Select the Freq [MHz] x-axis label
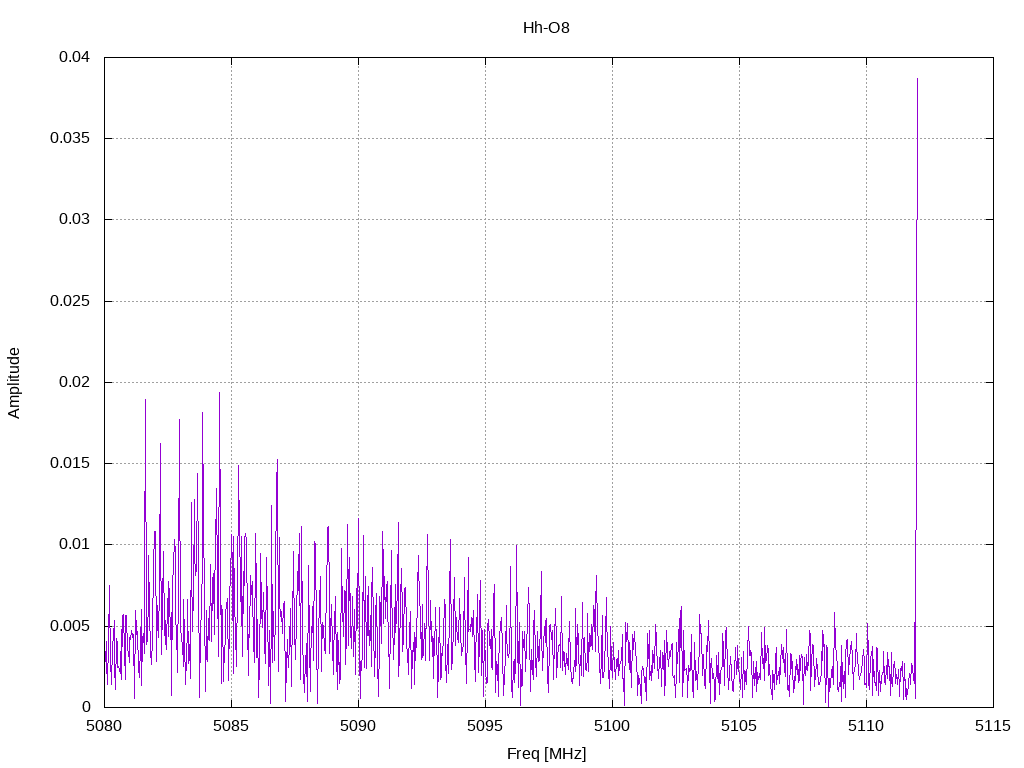1024x768 pixels. [546, 754]
